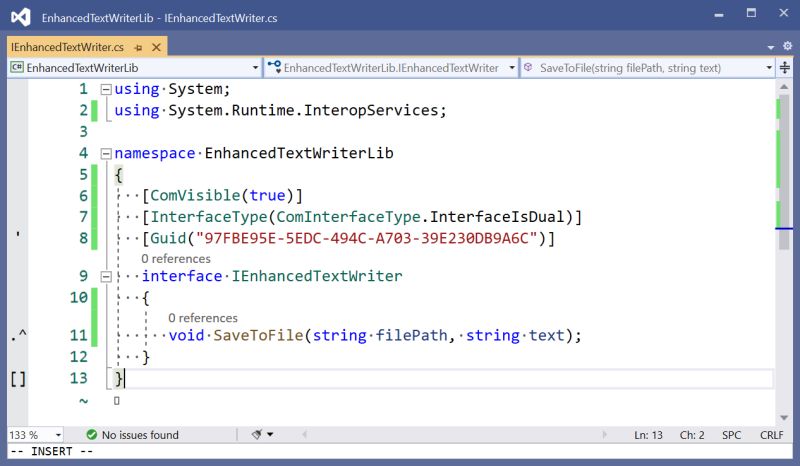Click vertical scrollbar down arrow
The width and height of the screenshot is (800, 466).
[x=784, y=418]
